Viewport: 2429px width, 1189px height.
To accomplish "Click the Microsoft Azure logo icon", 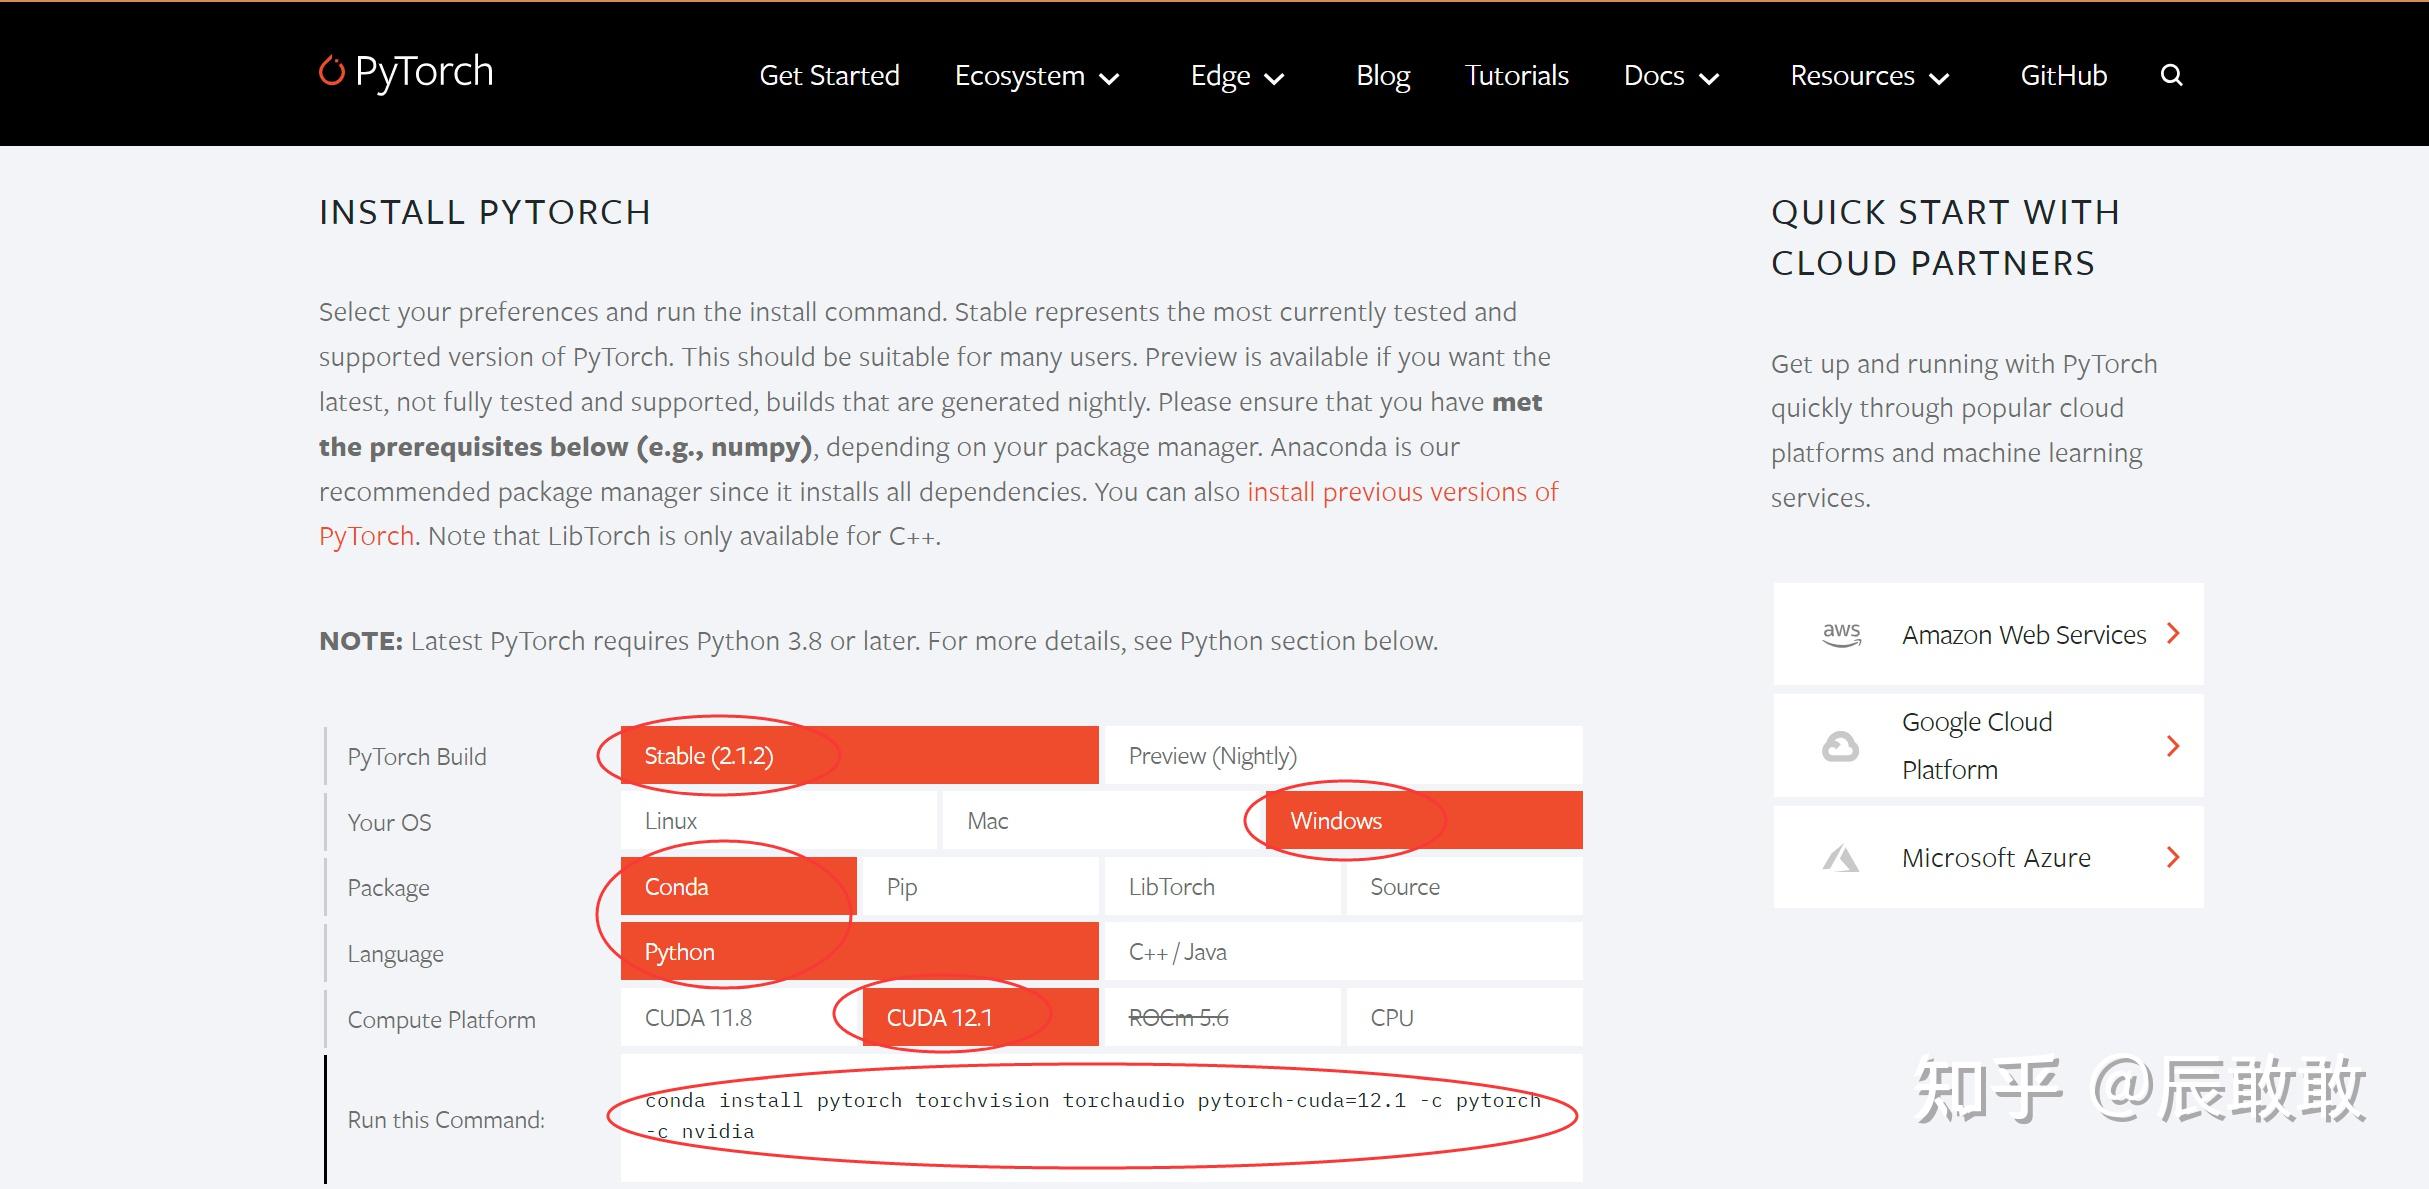I will 1840,858.
